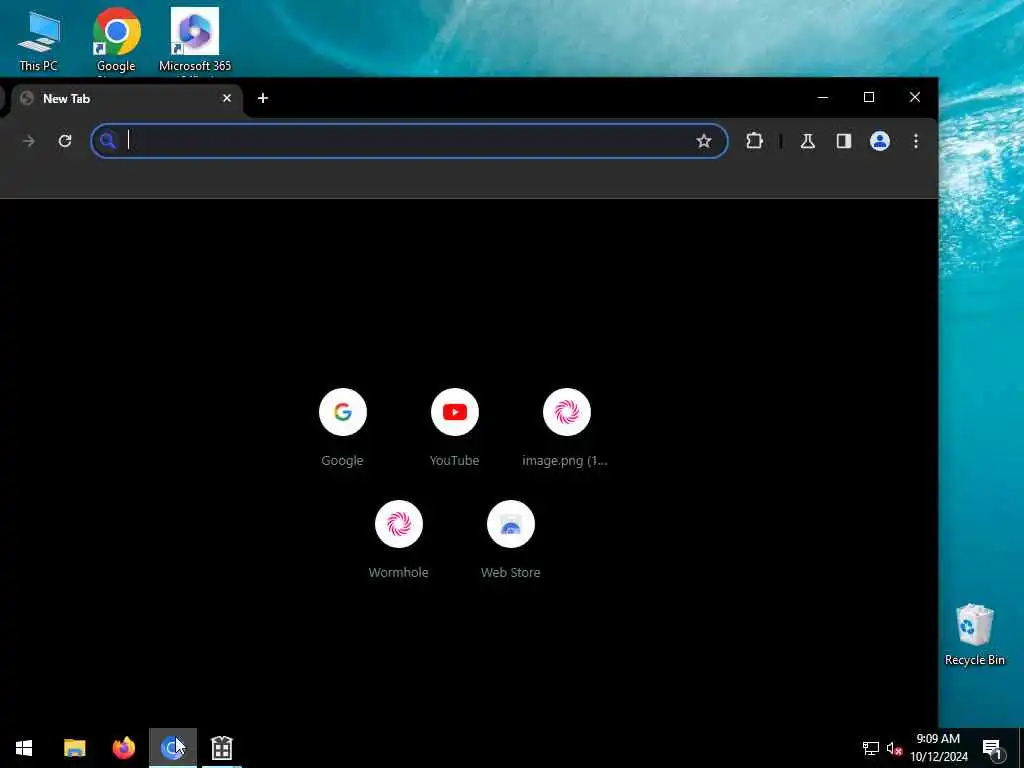Maximize the Chrome window

tap(869, 97)
